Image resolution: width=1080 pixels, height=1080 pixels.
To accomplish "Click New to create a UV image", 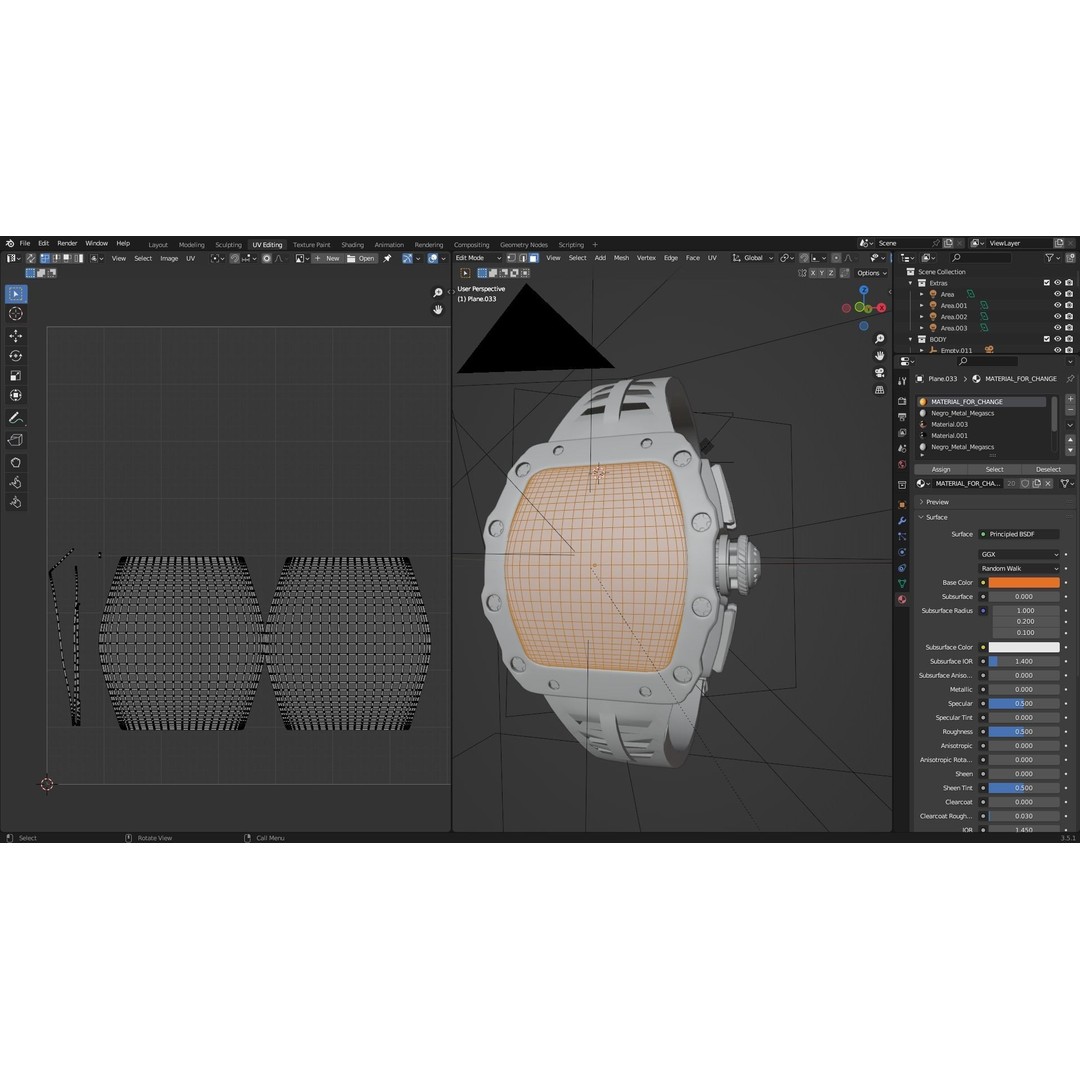I will click(x=332, y=258).
